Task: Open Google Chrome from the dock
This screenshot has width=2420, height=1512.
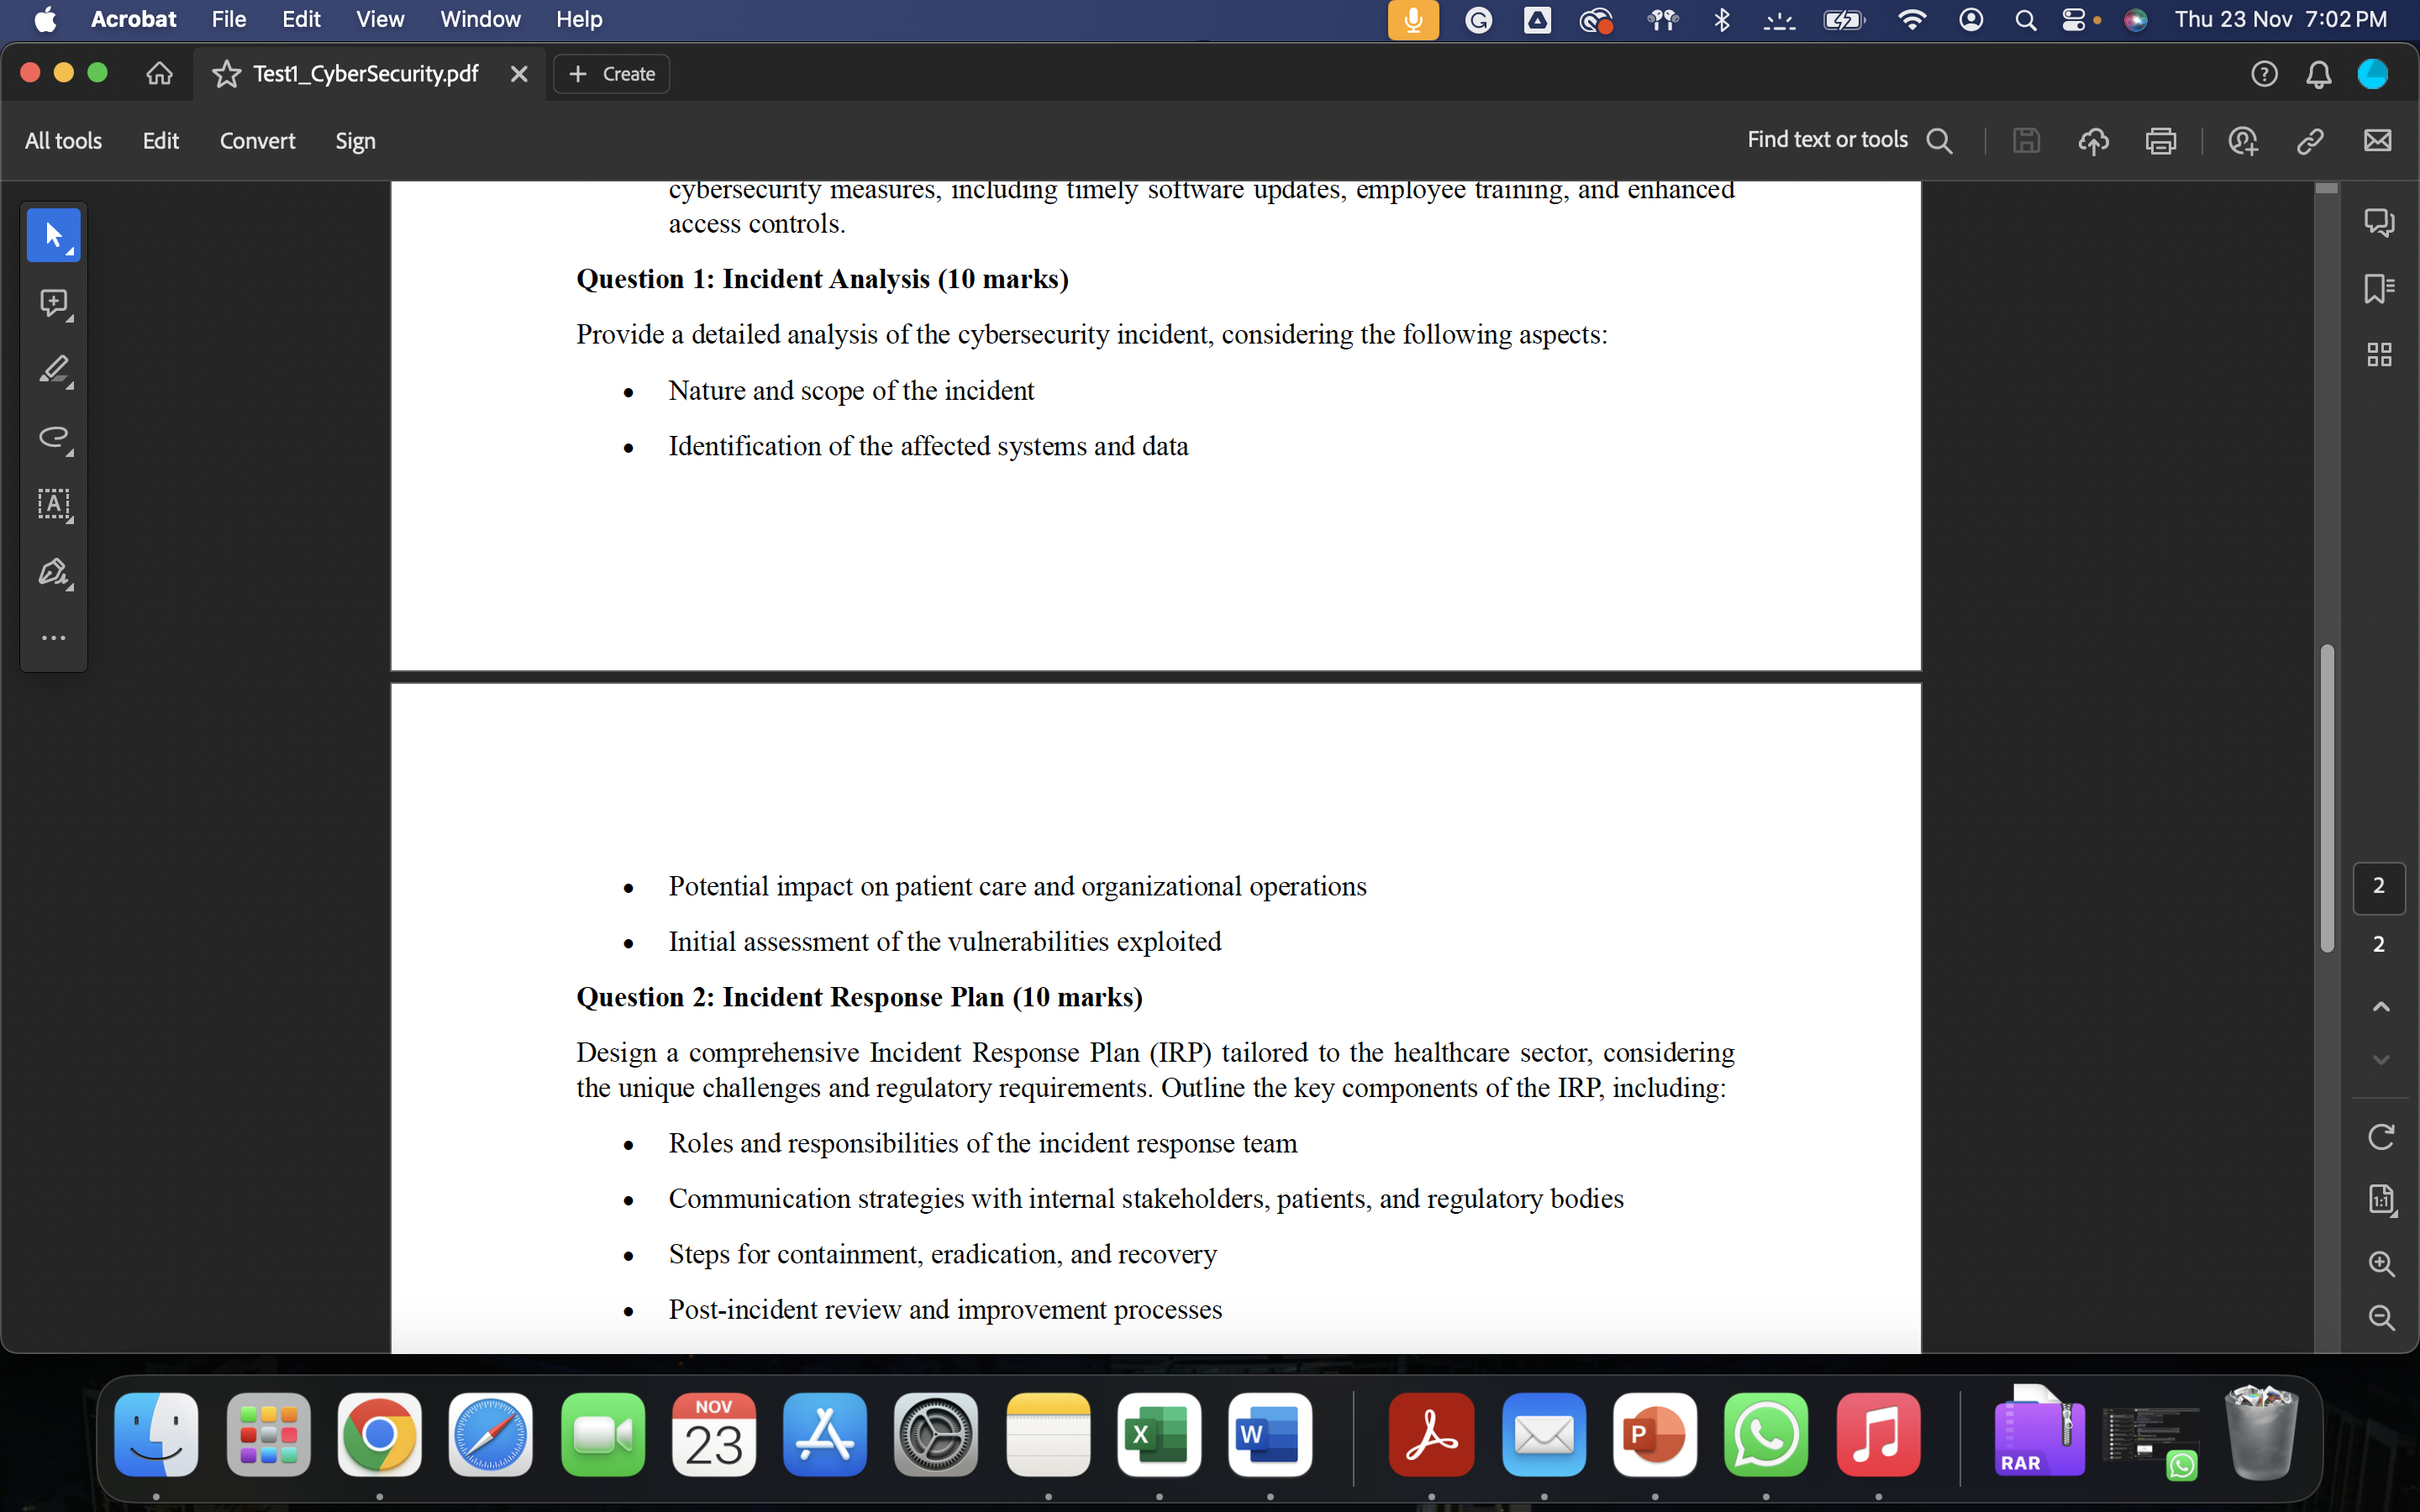Action: (x=379, y=1434)
